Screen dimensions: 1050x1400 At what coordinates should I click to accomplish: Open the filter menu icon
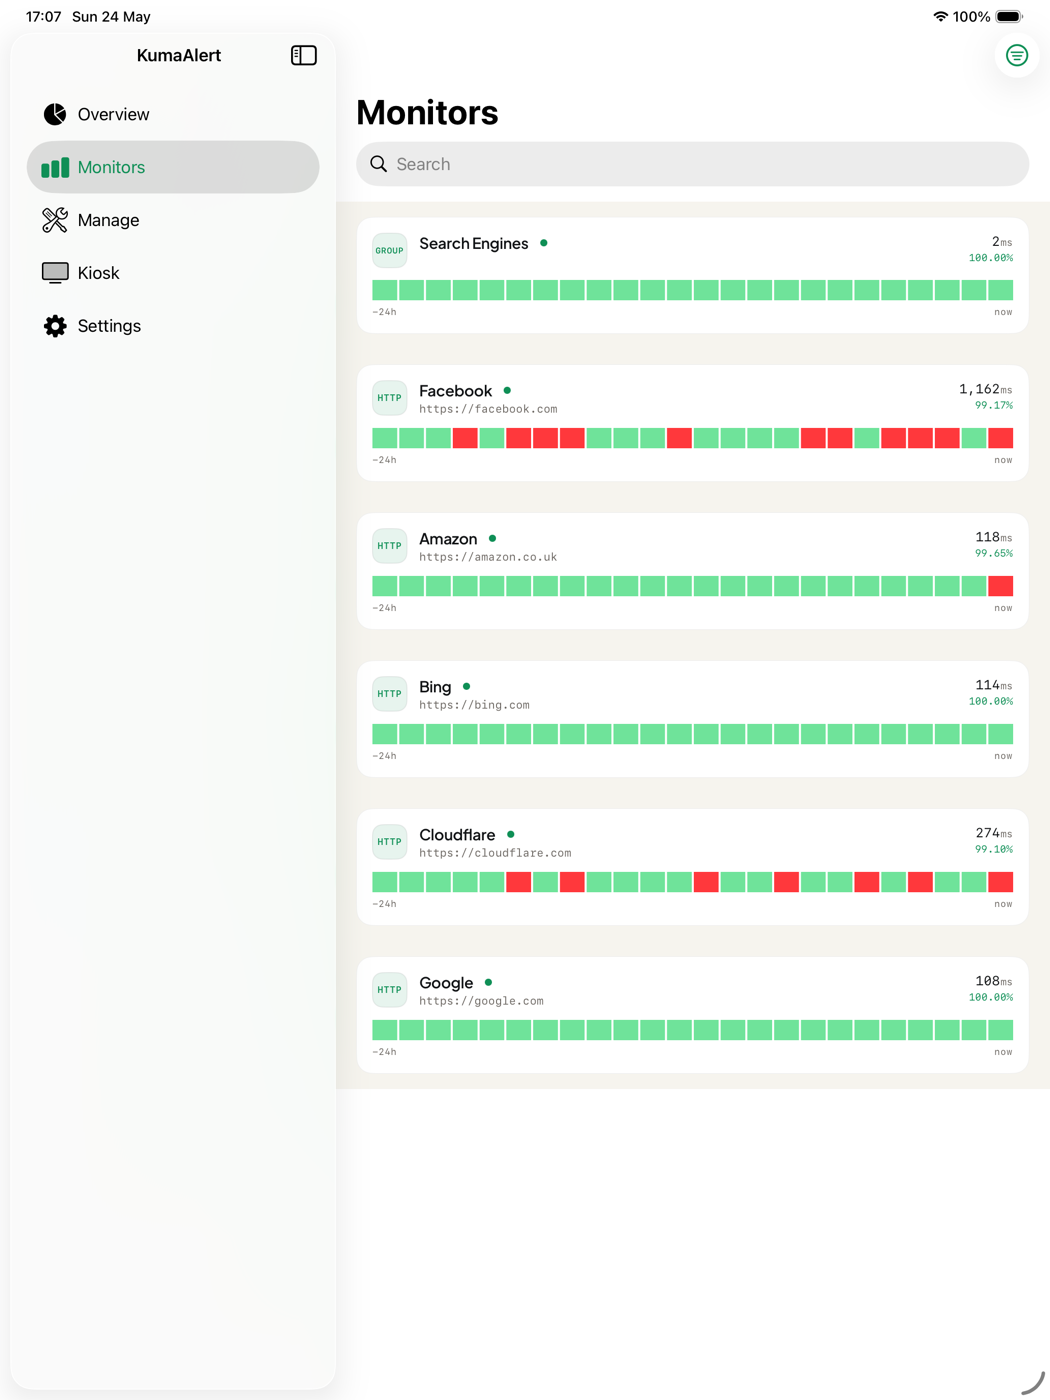click(x=1017, y=55)
